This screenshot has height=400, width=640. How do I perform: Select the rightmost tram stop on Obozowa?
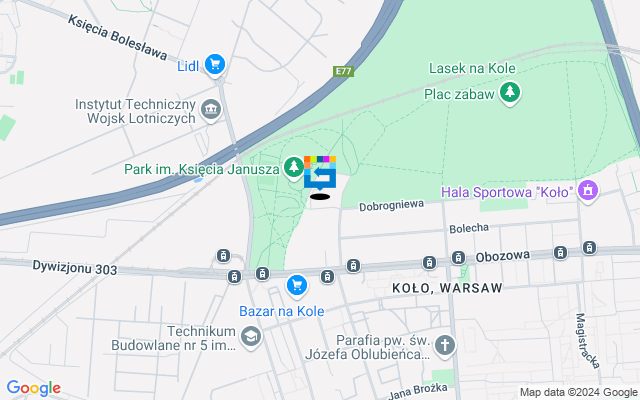point(589,247)
